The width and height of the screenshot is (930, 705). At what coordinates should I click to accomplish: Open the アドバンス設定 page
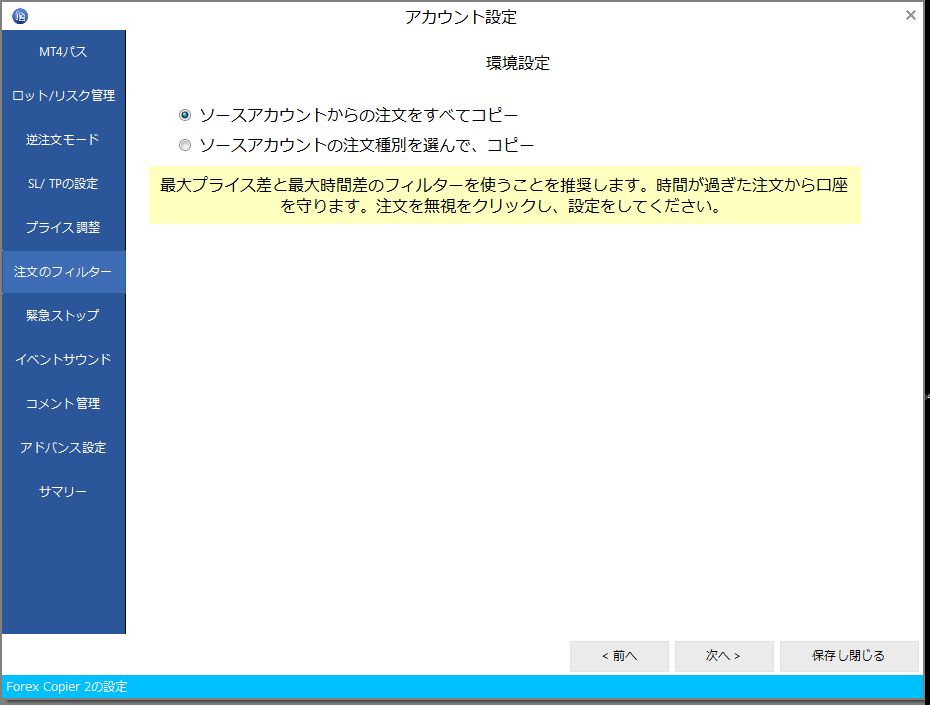click(x=63, y=447)
